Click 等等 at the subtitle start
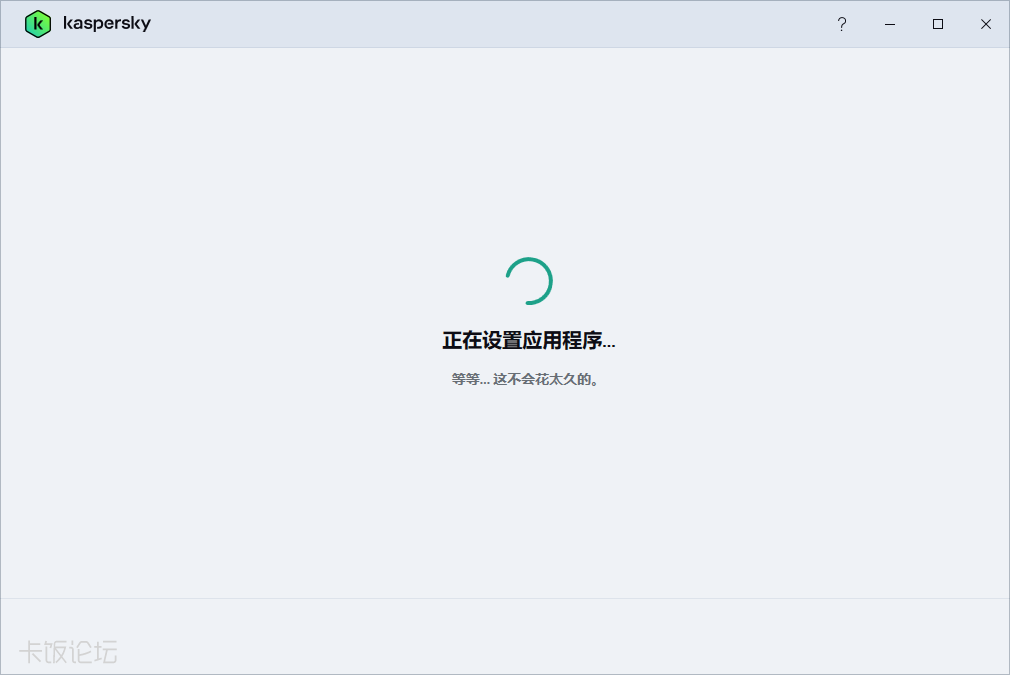This screenshot has width=1010, height=675. coord(465,380)
